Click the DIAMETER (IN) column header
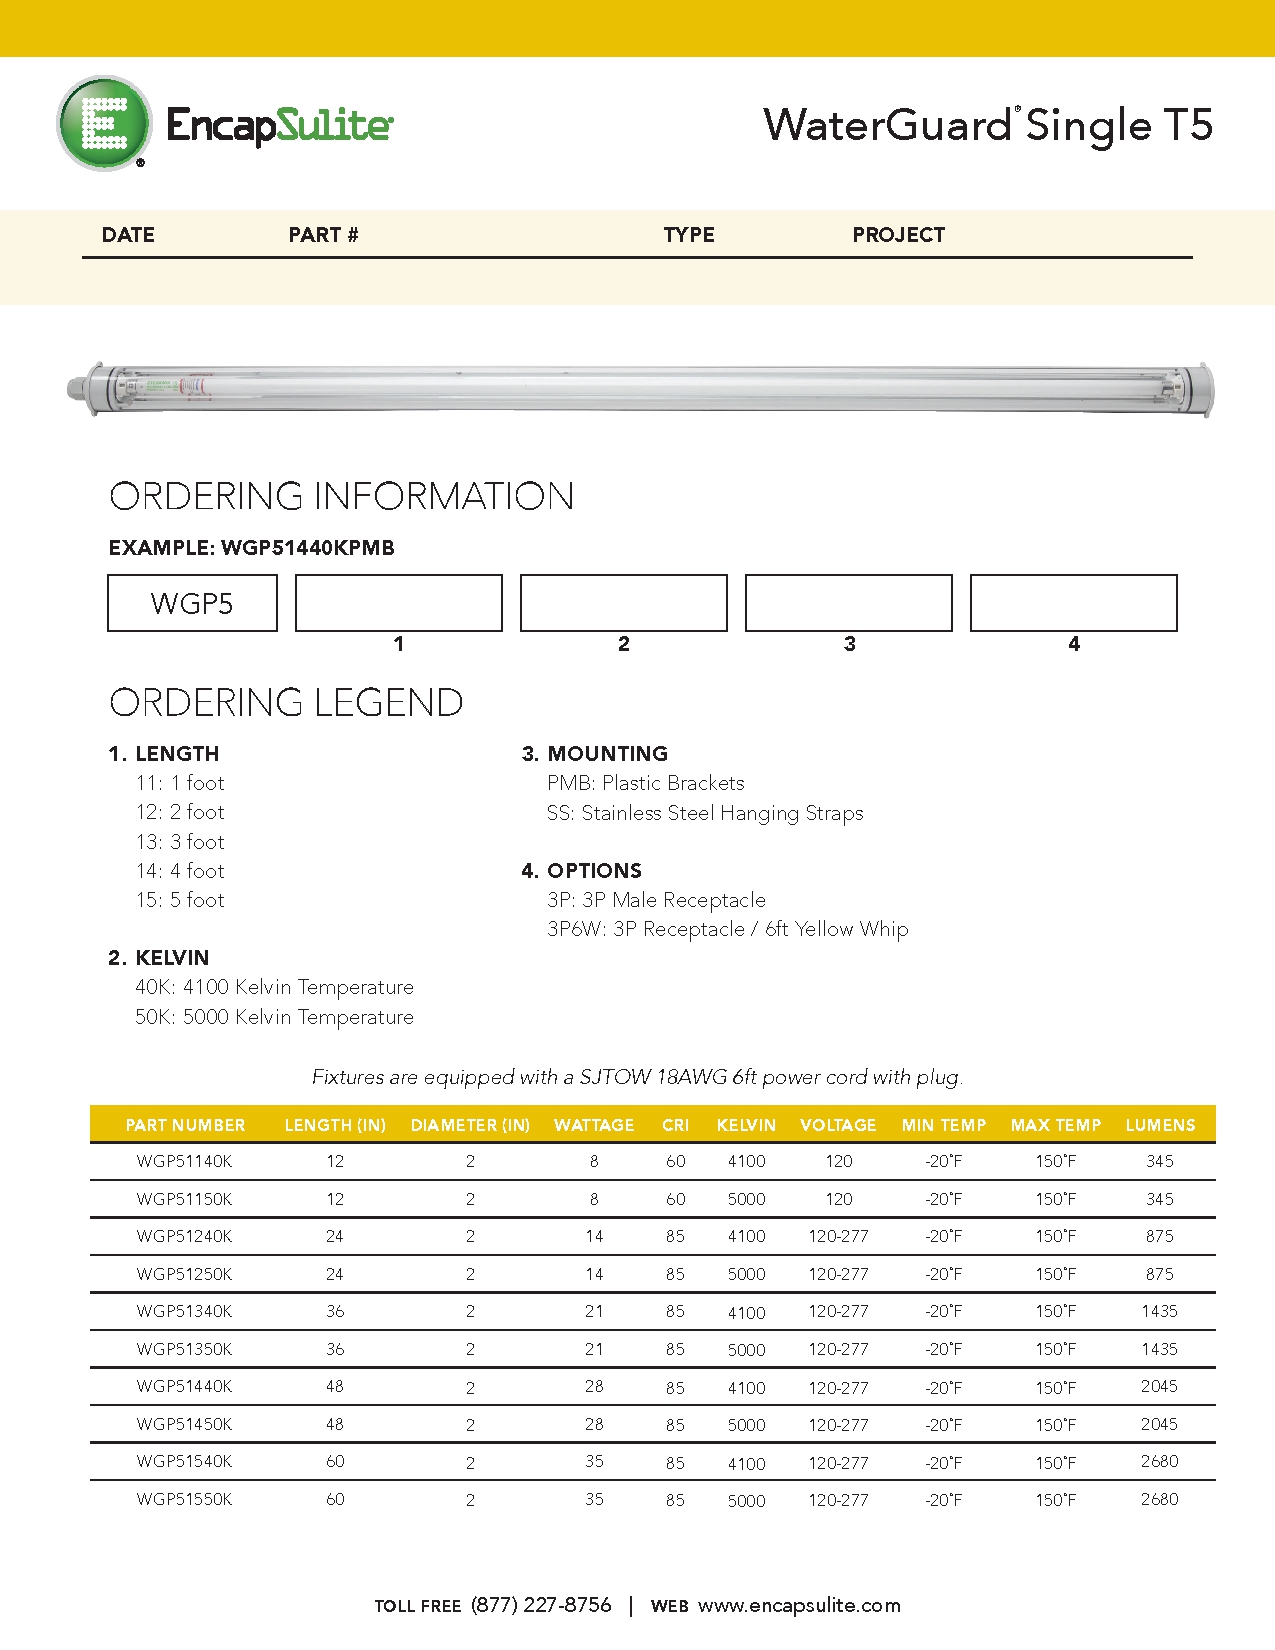This screenshot has width=1275, height=1650. [x=470, y=1125]
